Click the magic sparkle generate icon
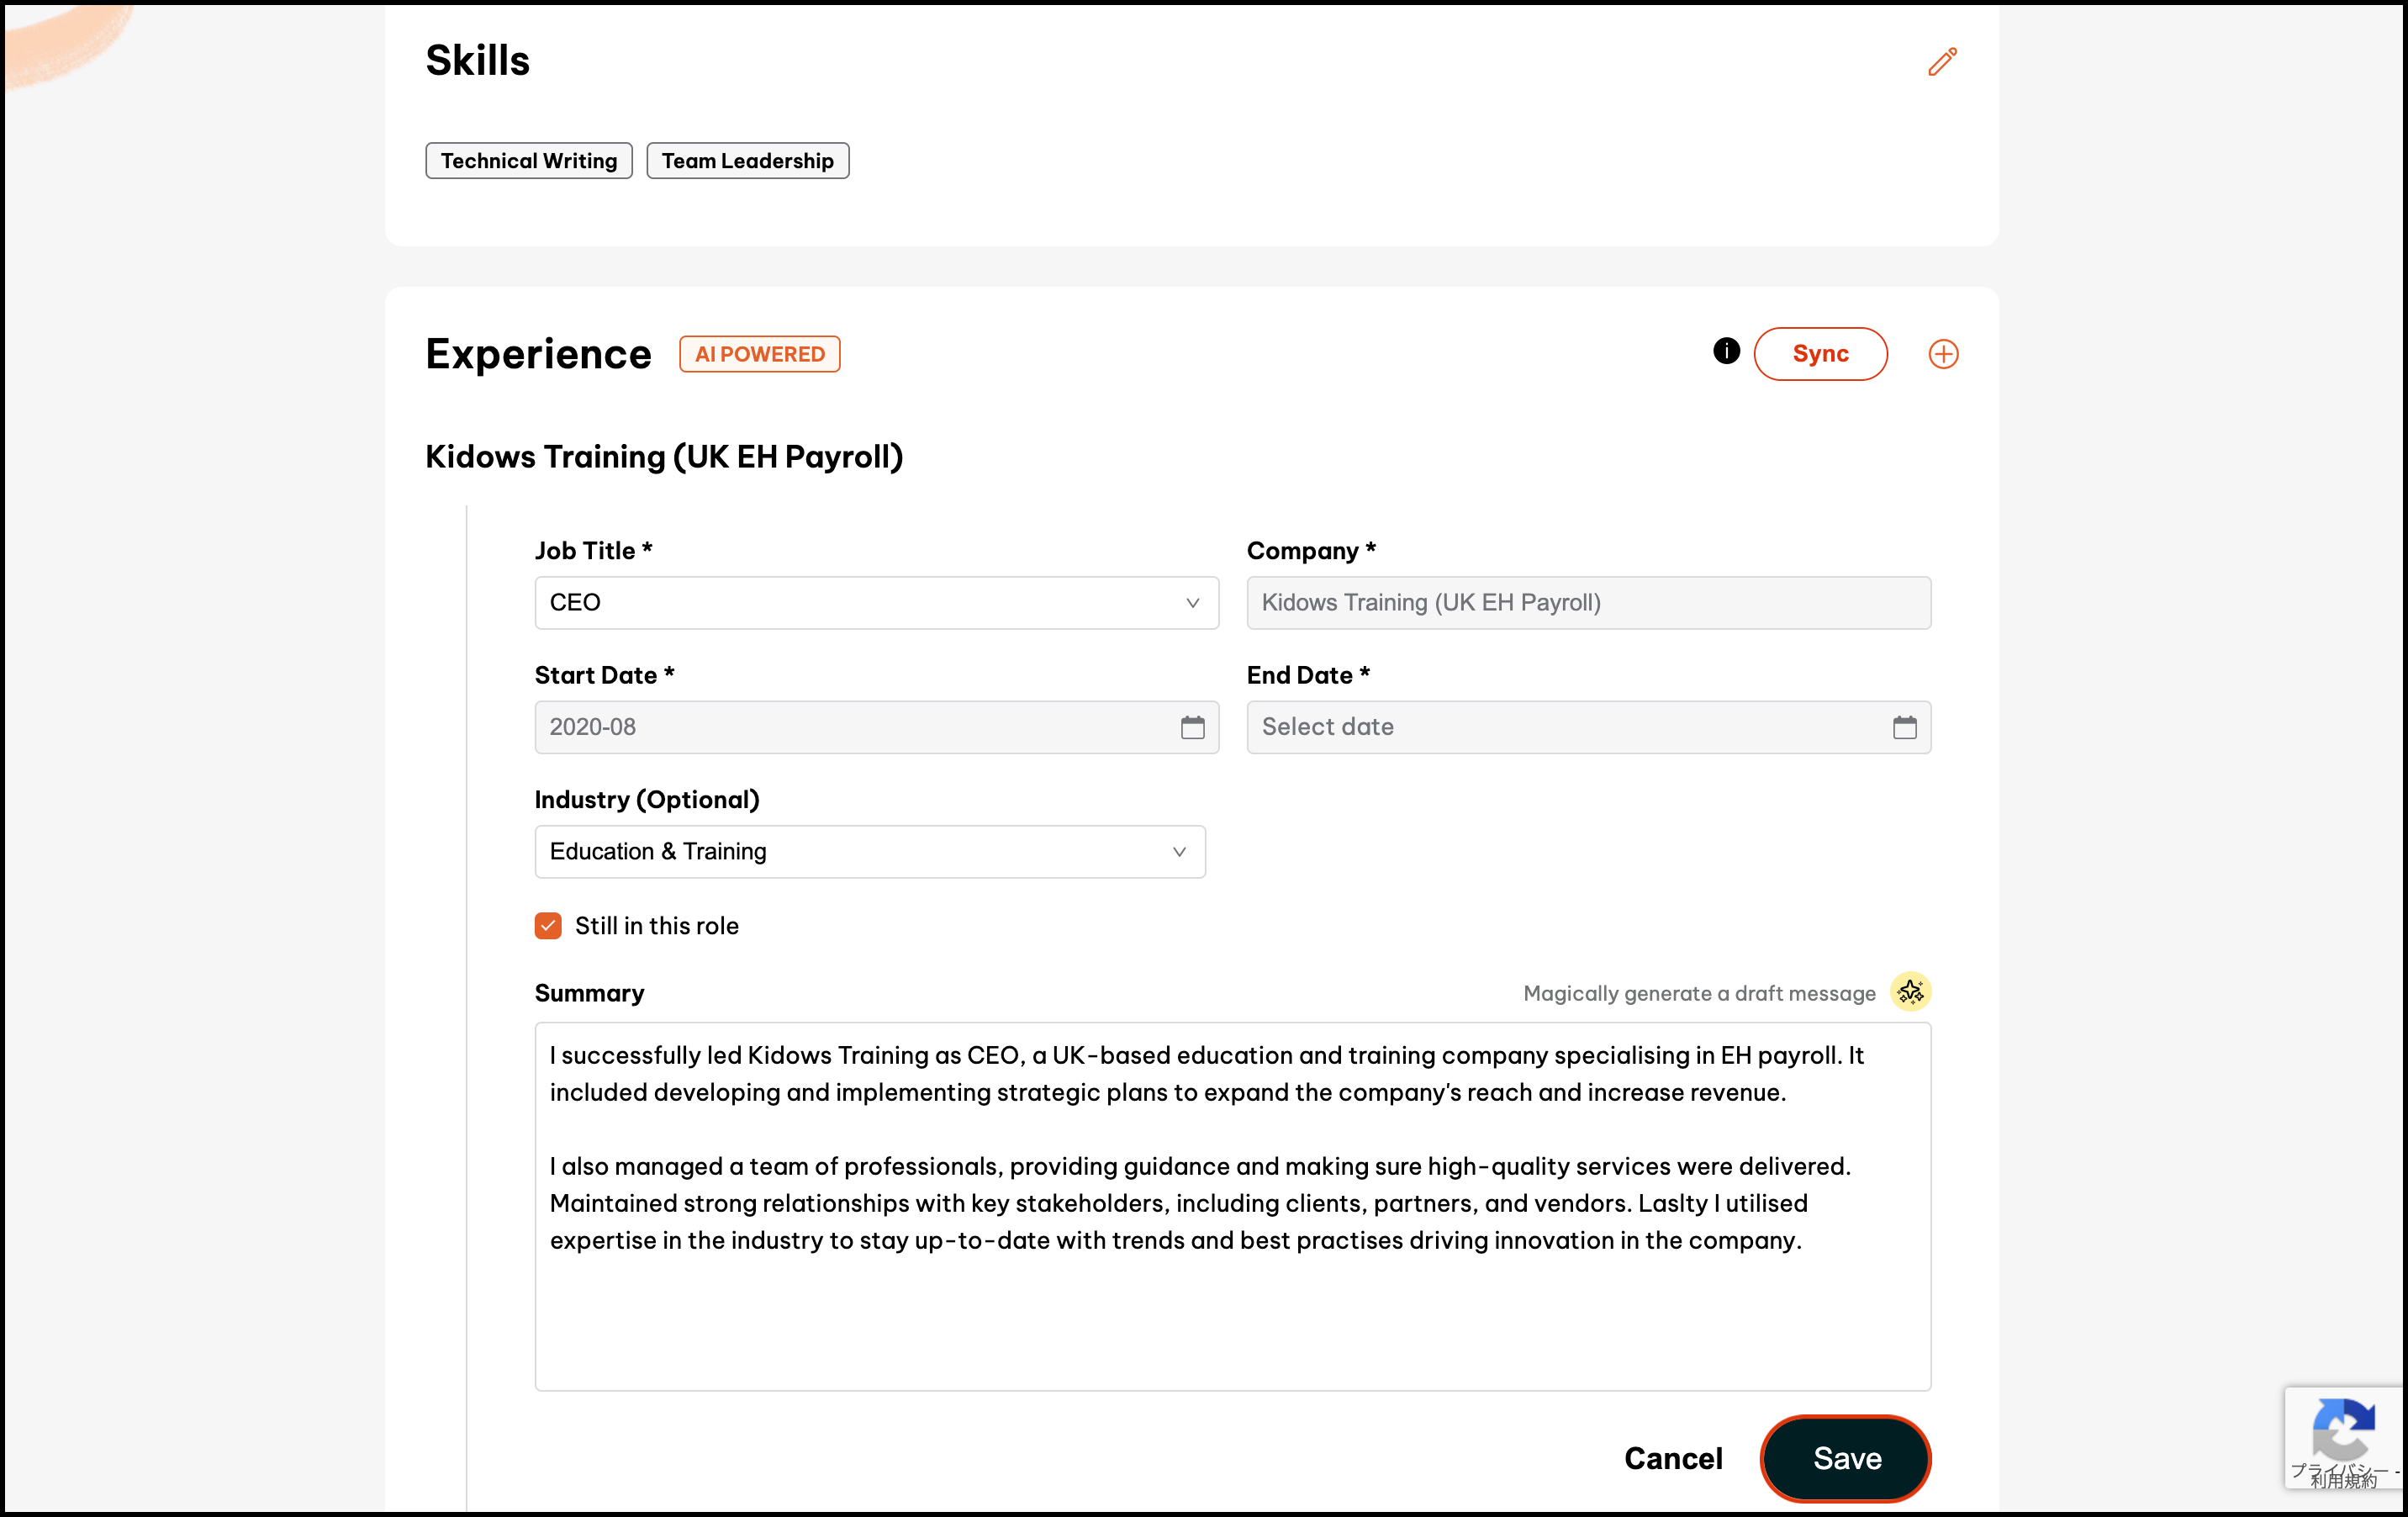This screenshot has height=1517, width=2408. 1910,992
